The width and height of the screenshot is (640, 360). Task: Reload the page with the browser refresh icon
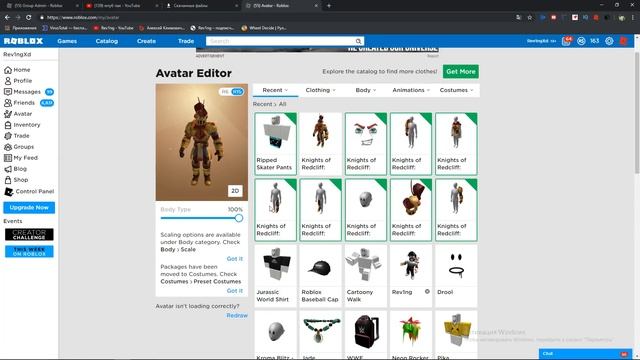(29, 18)
